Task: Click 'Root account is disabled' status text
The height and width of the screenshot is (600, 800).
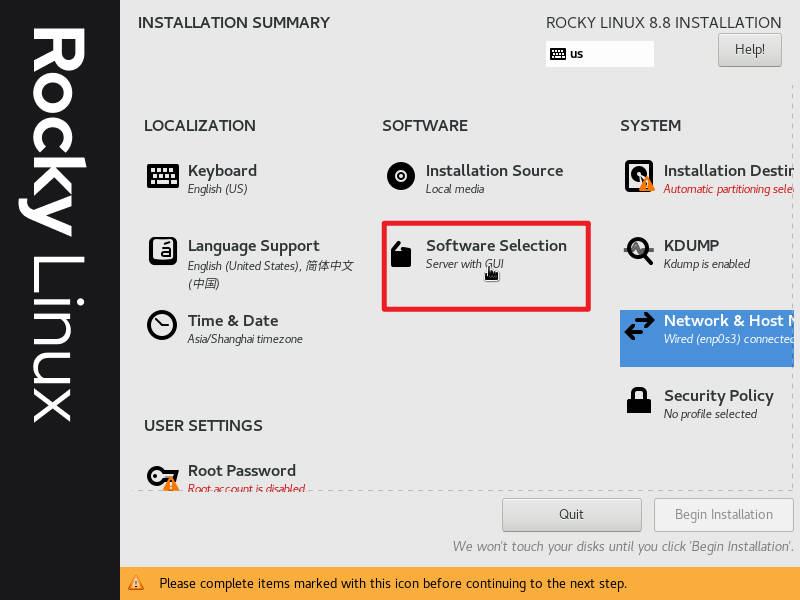Action: 246,487
